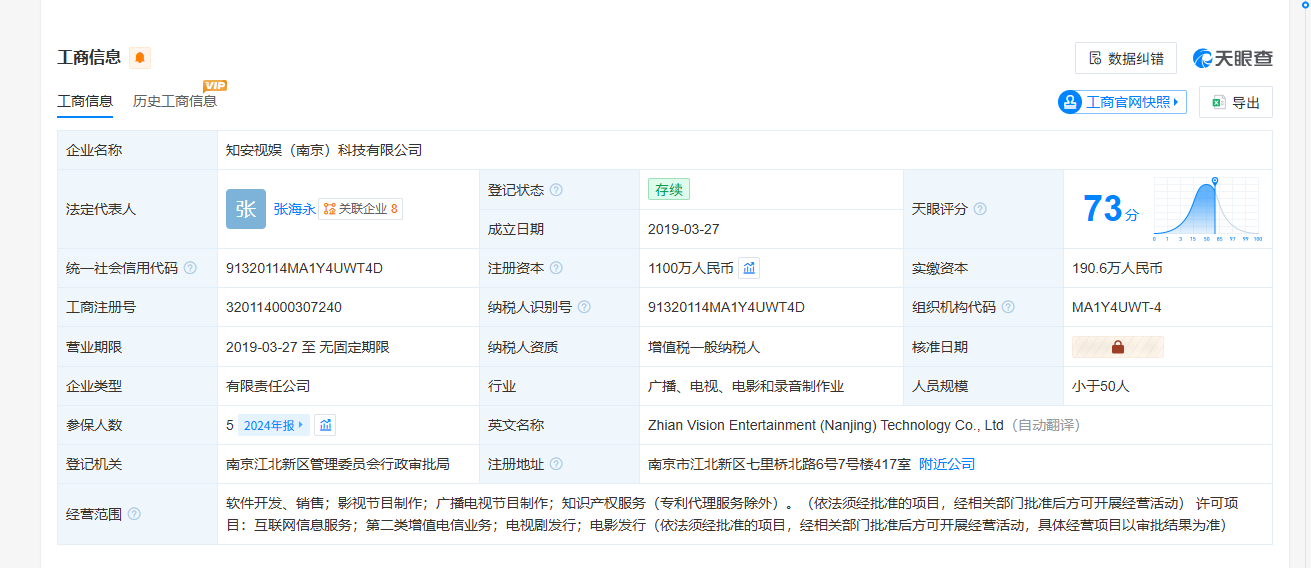Click the 存续 status tag
The image size is (1311, 568).
coord(669,189)
